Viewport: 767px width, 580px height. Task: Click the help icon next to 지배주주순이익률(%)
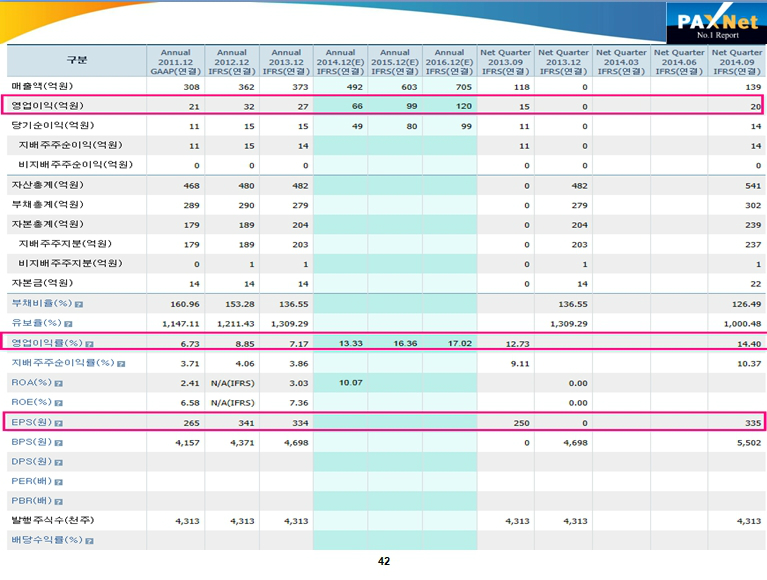[x=120, y=363]
